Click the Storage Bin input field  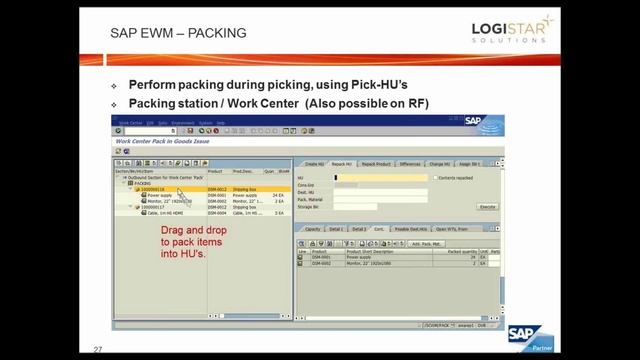356,207
